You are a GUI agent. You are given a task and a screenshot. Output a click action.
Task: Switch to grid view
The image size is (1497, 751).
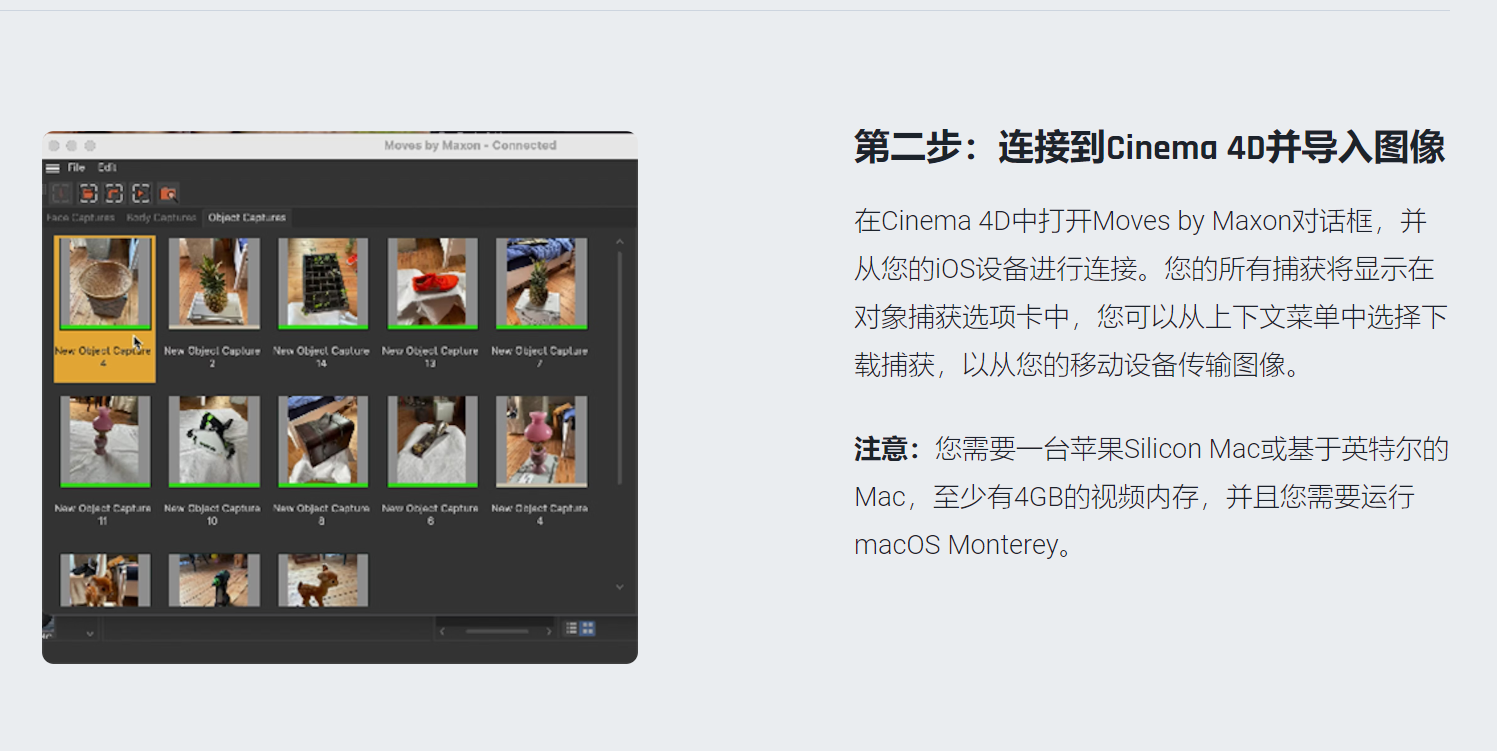pos(588,628)
